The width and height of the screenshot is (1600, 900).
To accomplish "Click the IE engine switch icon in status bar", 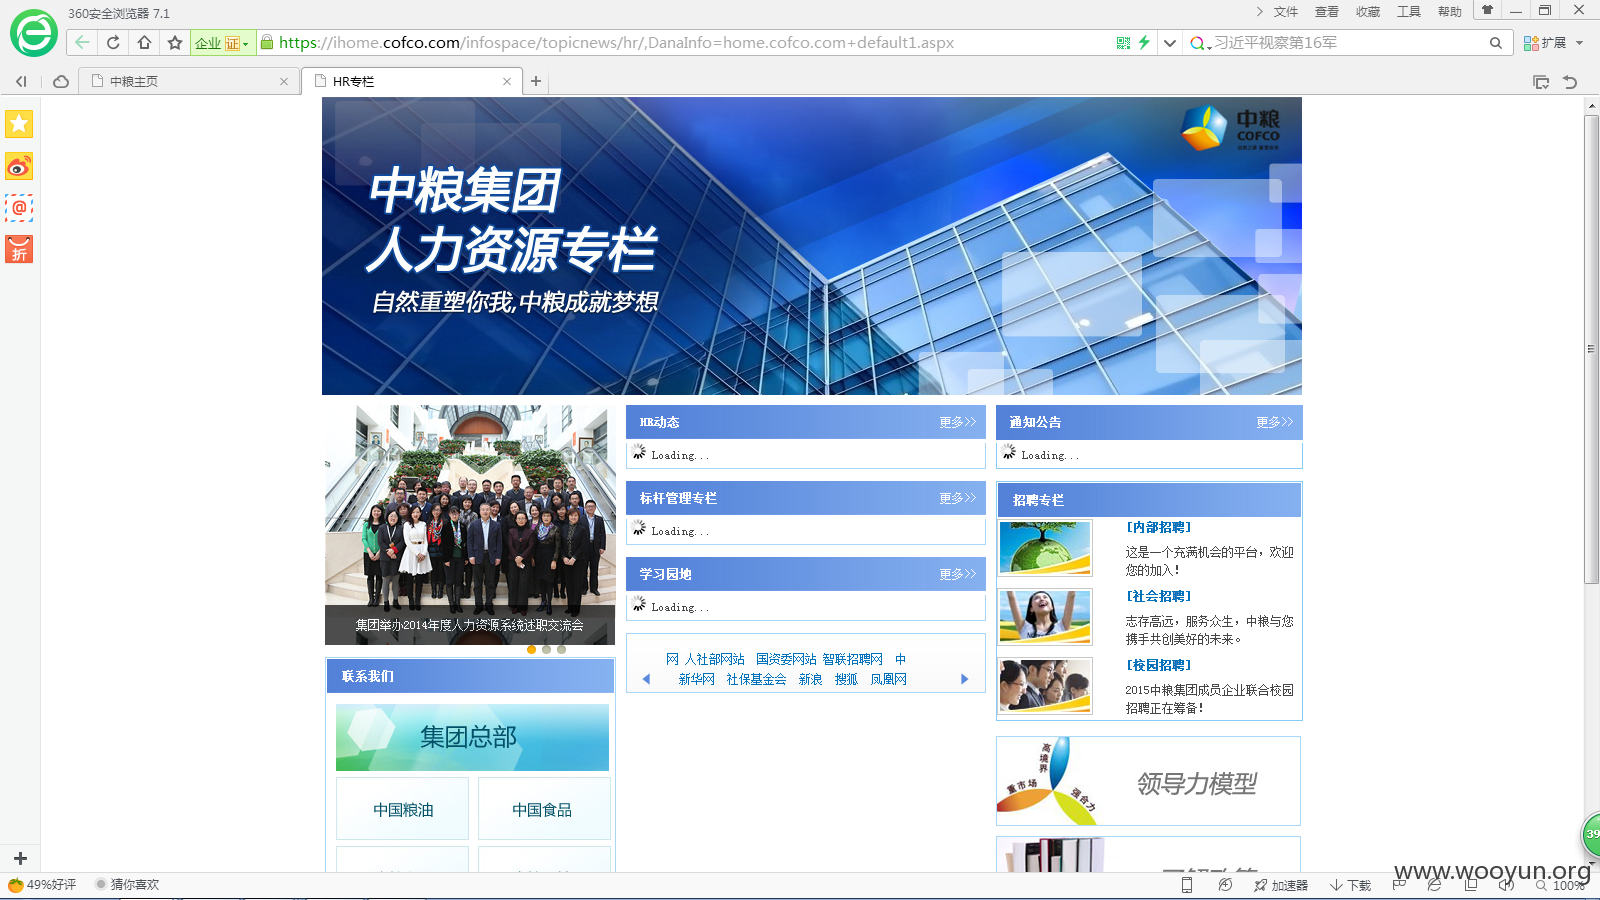I will coord(1434,885).
